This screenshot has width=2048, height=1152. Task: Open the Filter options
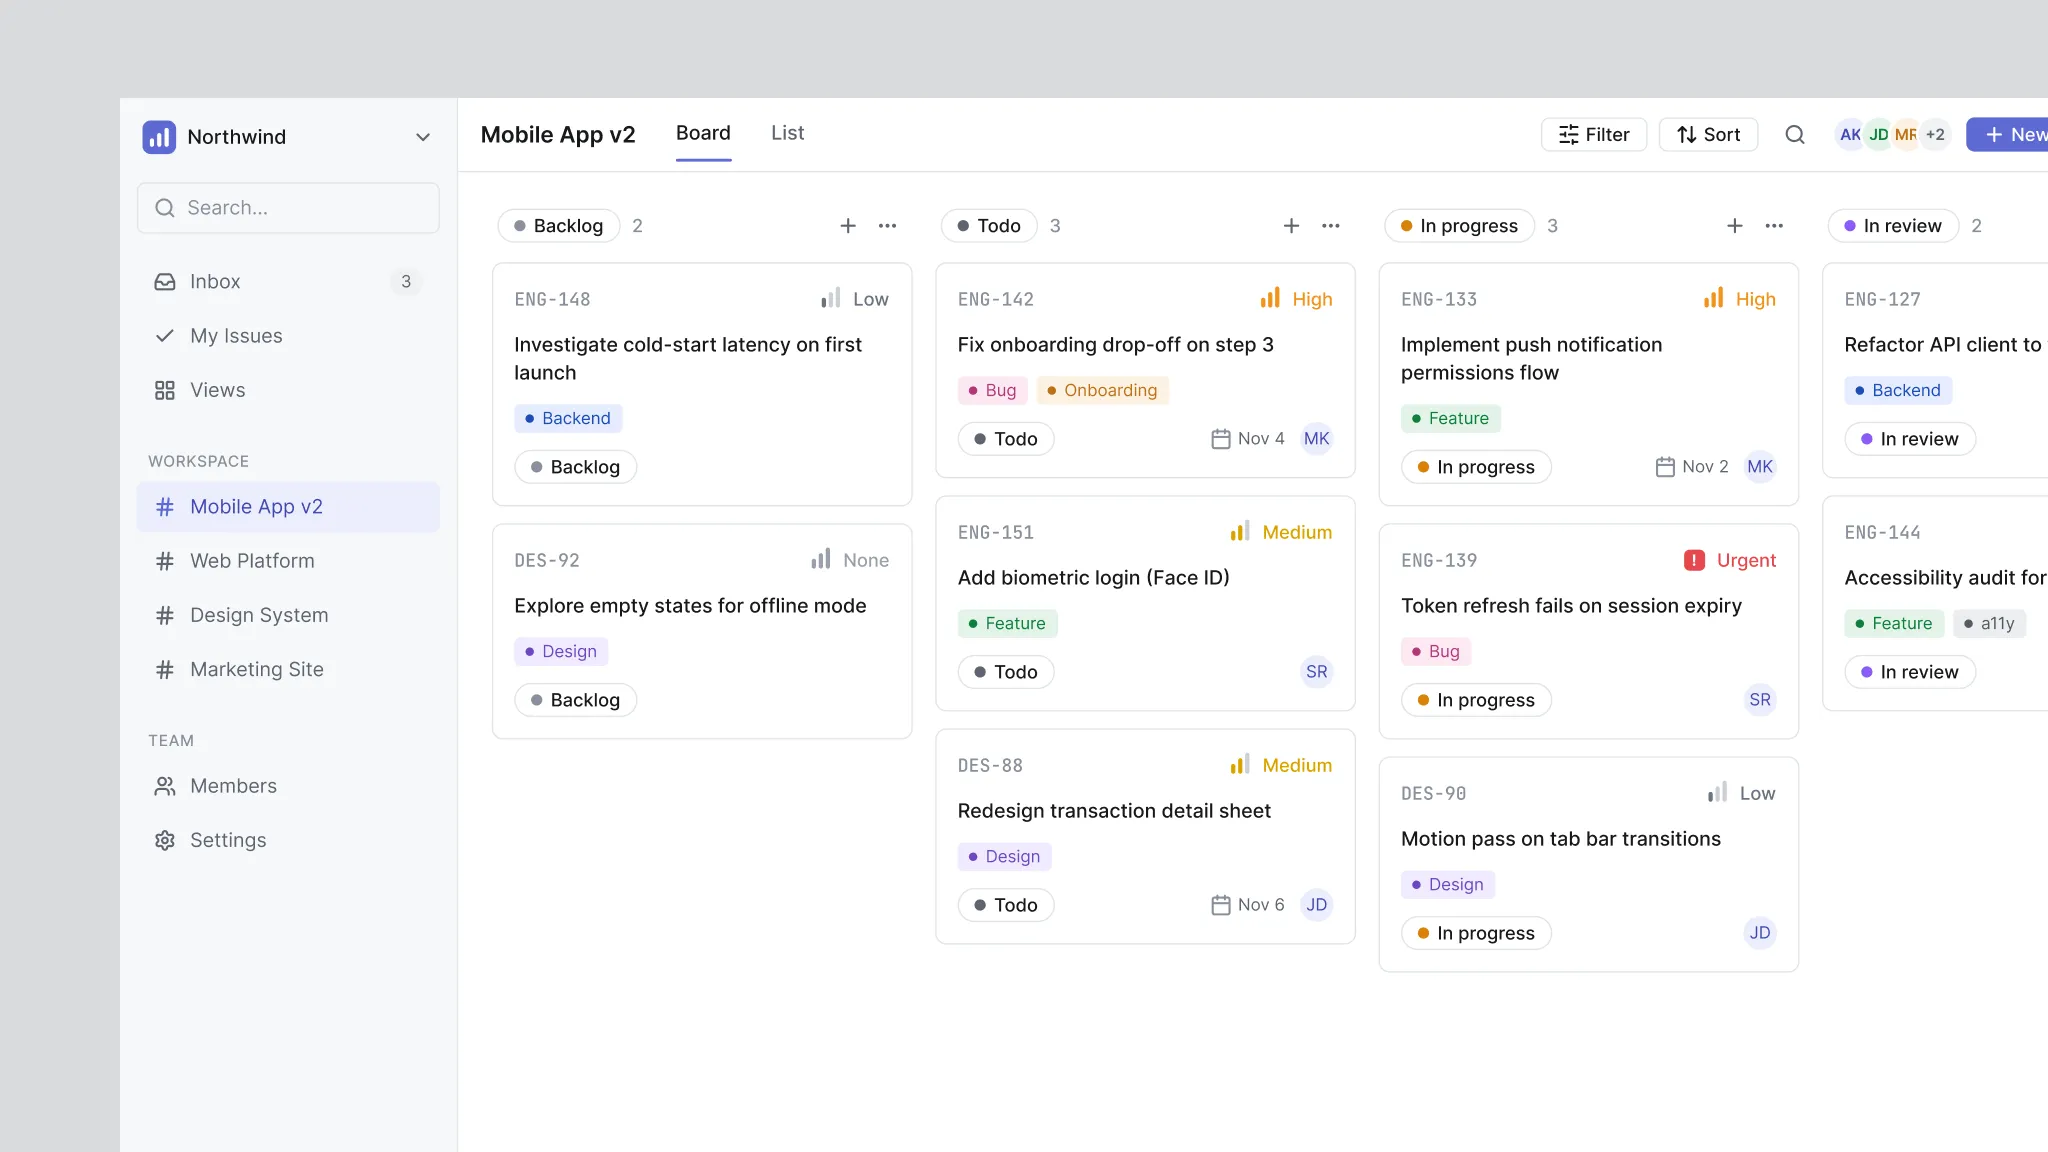[1594, 135]
